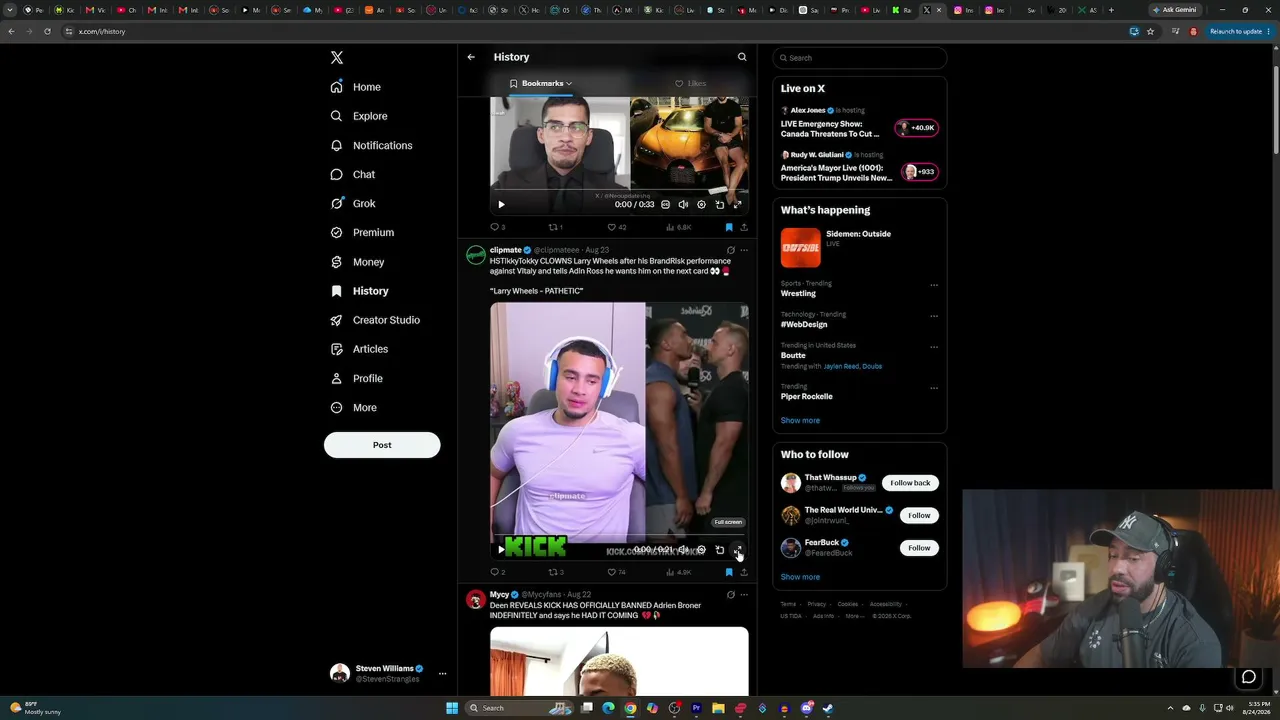Open Sidemen: Outside live event
This screenshot has width=1280, height=720.
coord(859,247)
